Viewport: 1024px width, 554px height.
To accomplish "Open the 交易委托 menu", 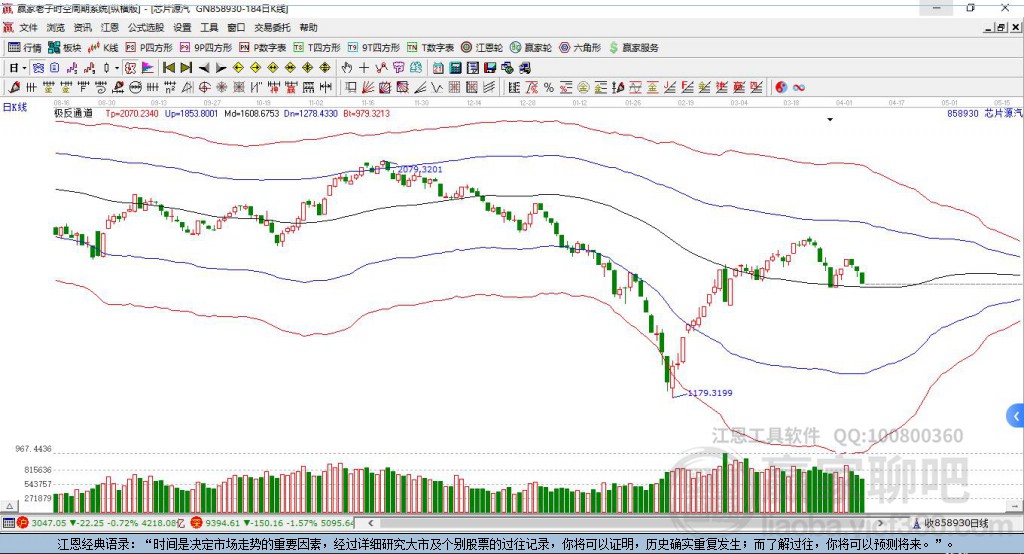I will [x=272, y=27].
